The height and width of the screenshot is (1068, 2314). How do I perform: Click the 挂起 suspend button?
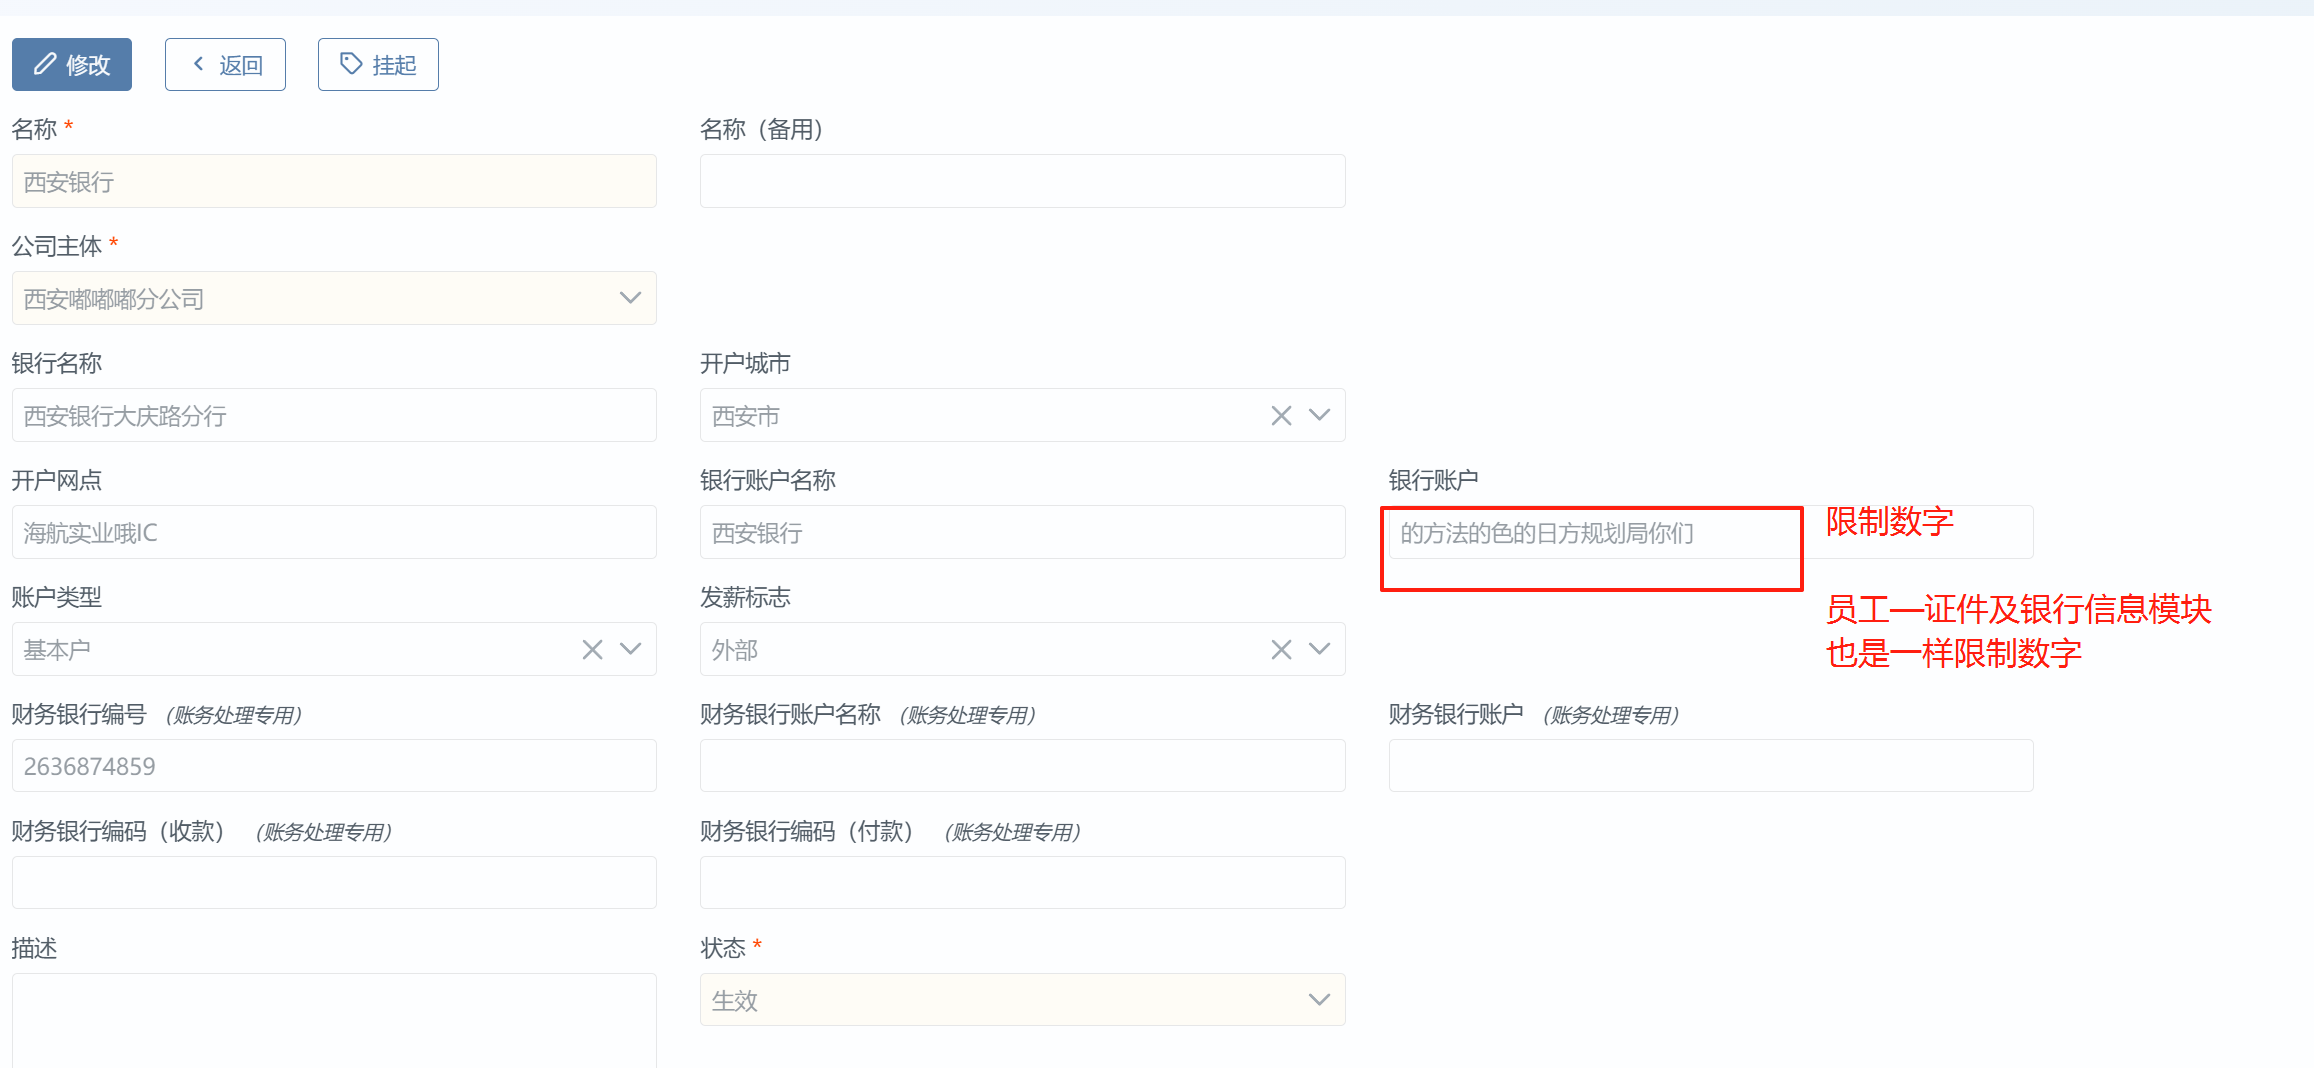click(x=378, y=65)
